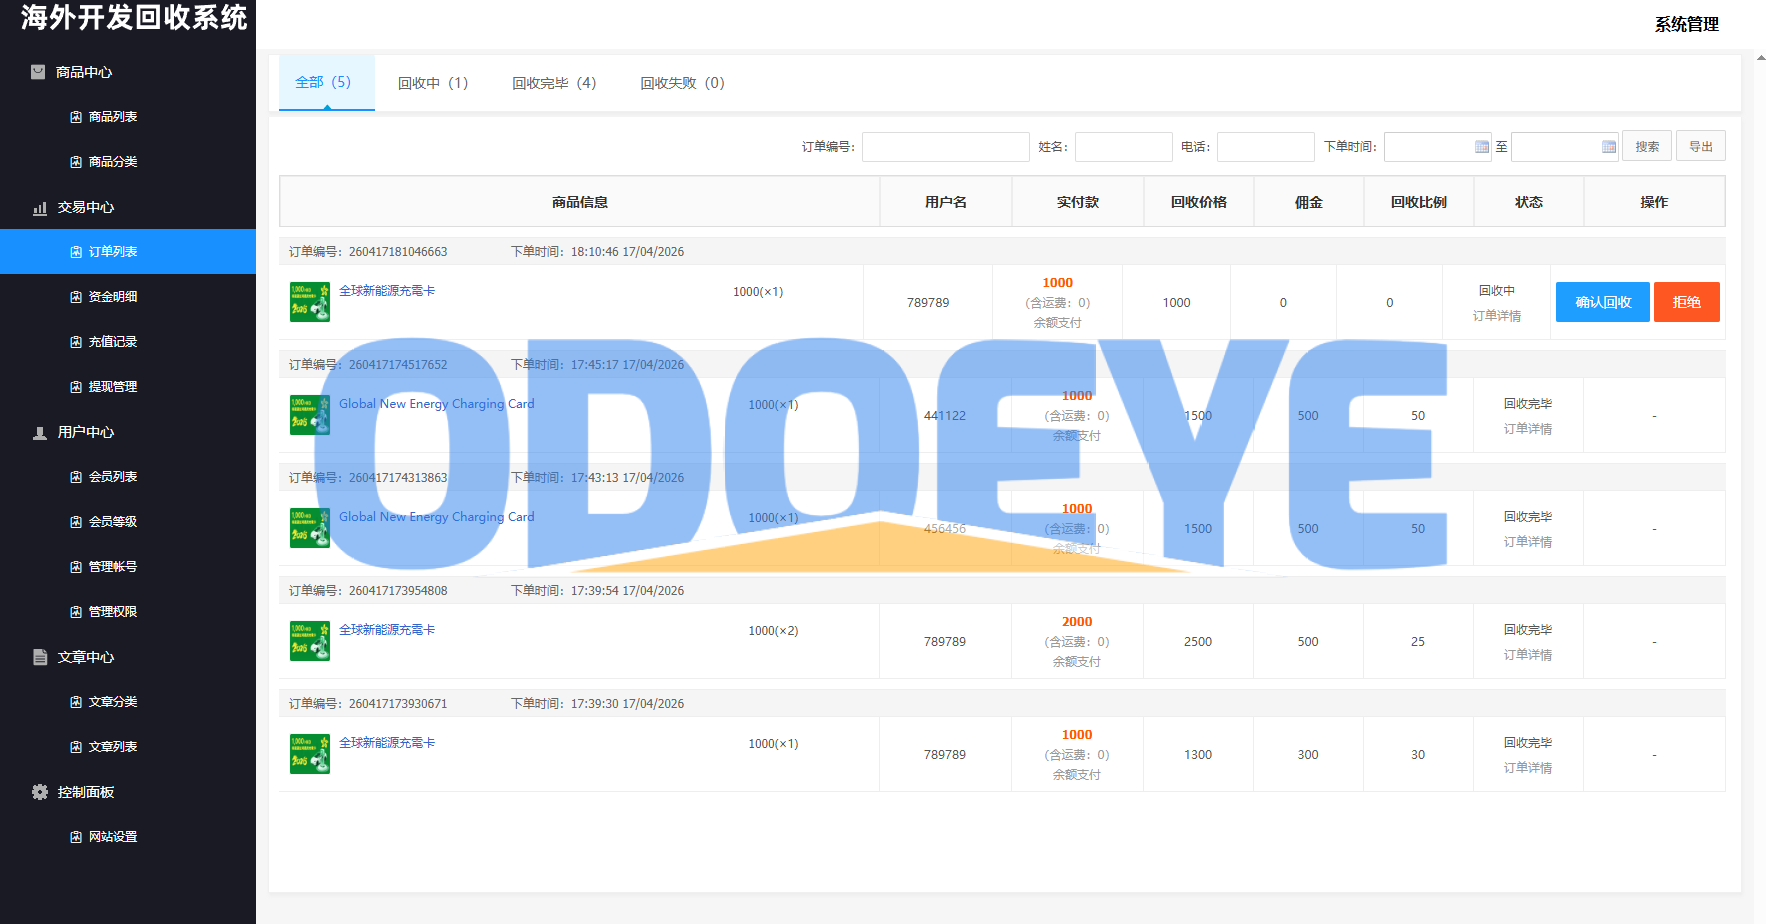
Task: Click the 海外开发回收系统 title
Action: [x=134, y=17]
